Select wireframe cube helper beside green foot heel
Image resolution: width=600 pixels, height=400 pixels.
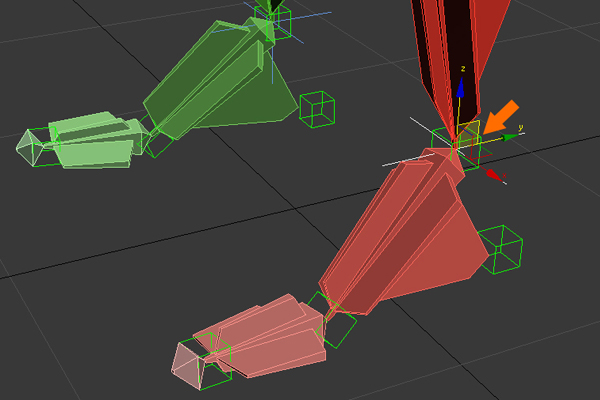click(x=317, y=109)
